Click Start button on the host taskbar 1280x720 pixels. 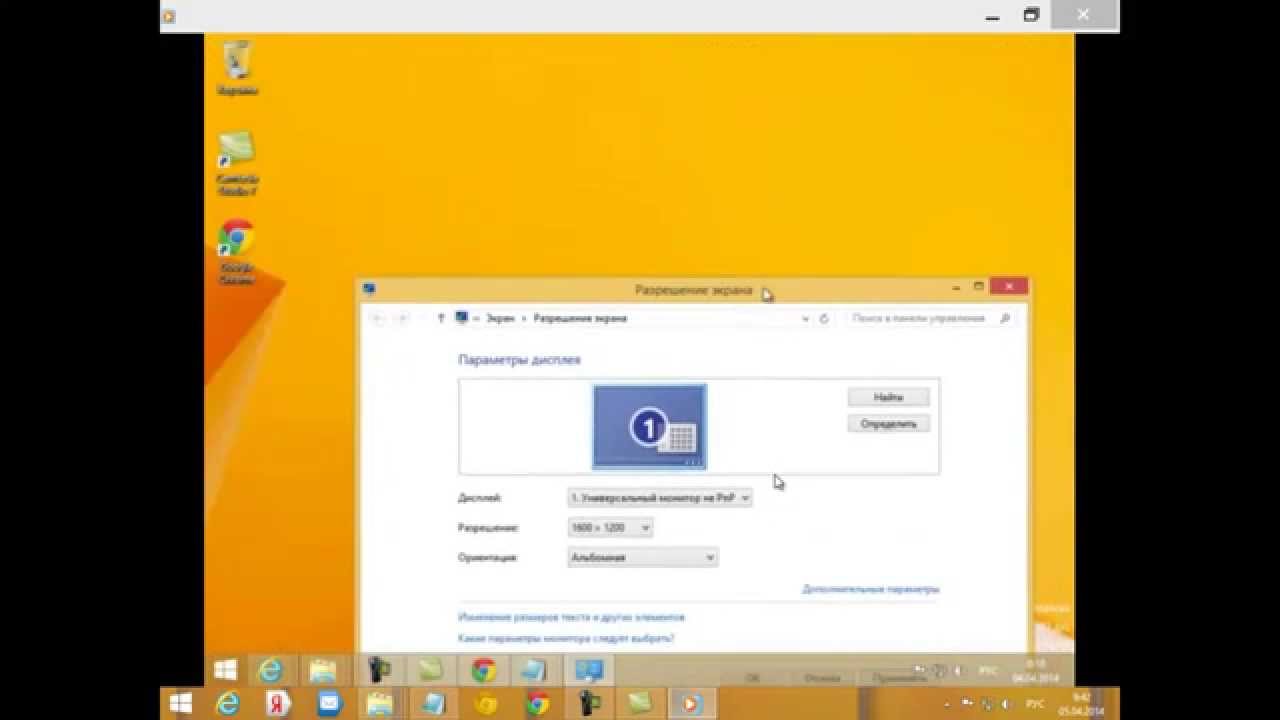[x=181, y=703]
